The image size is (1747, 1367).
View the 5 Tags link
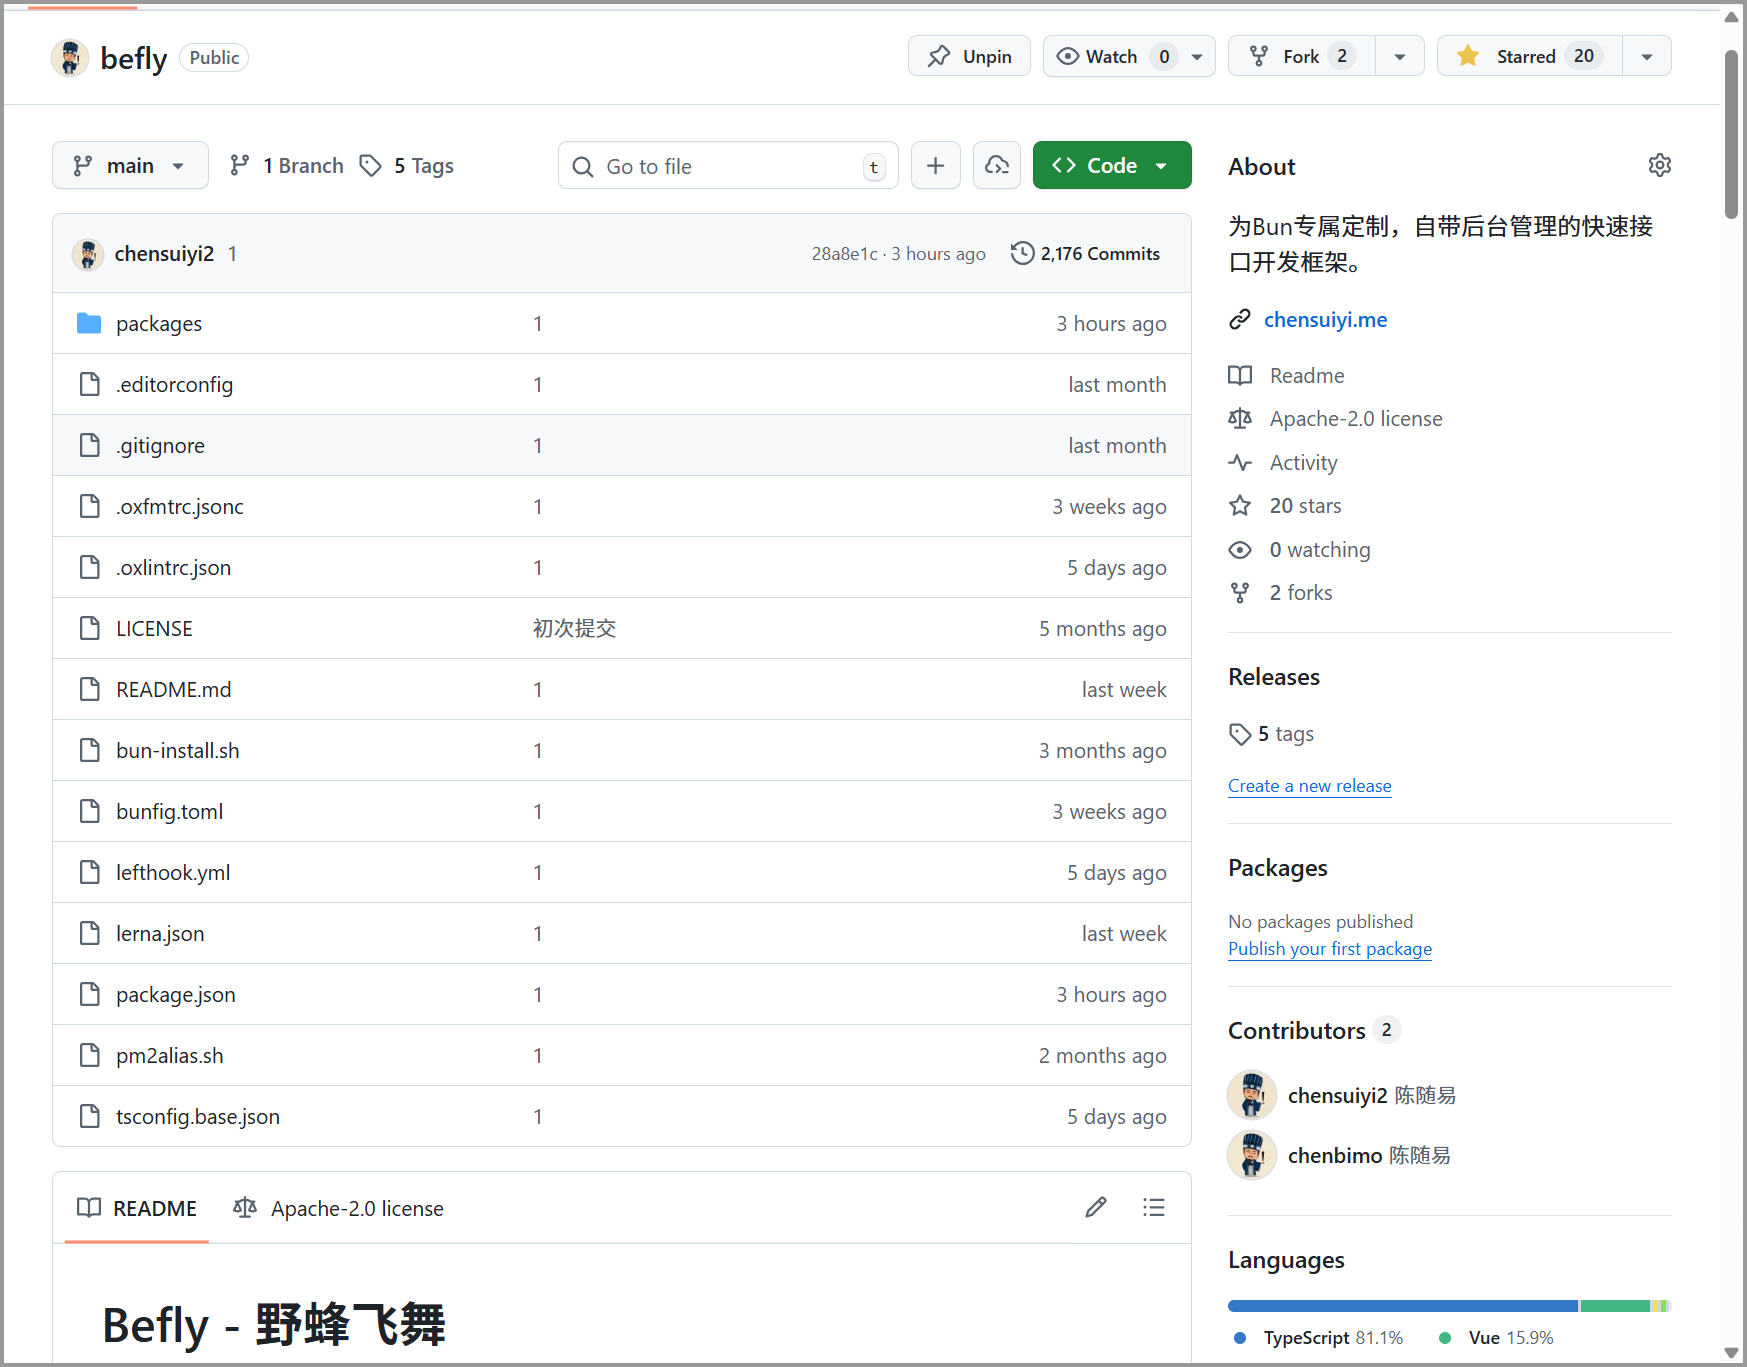(x=407, y=166)
